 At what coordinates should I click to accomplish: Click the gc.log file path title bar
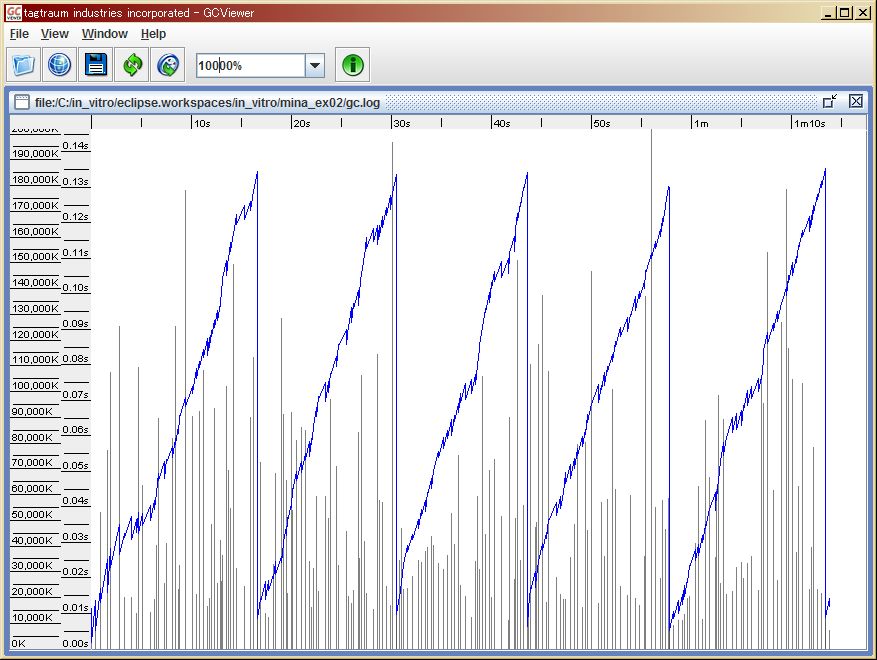pyautogui.click(x=208, y=102)
